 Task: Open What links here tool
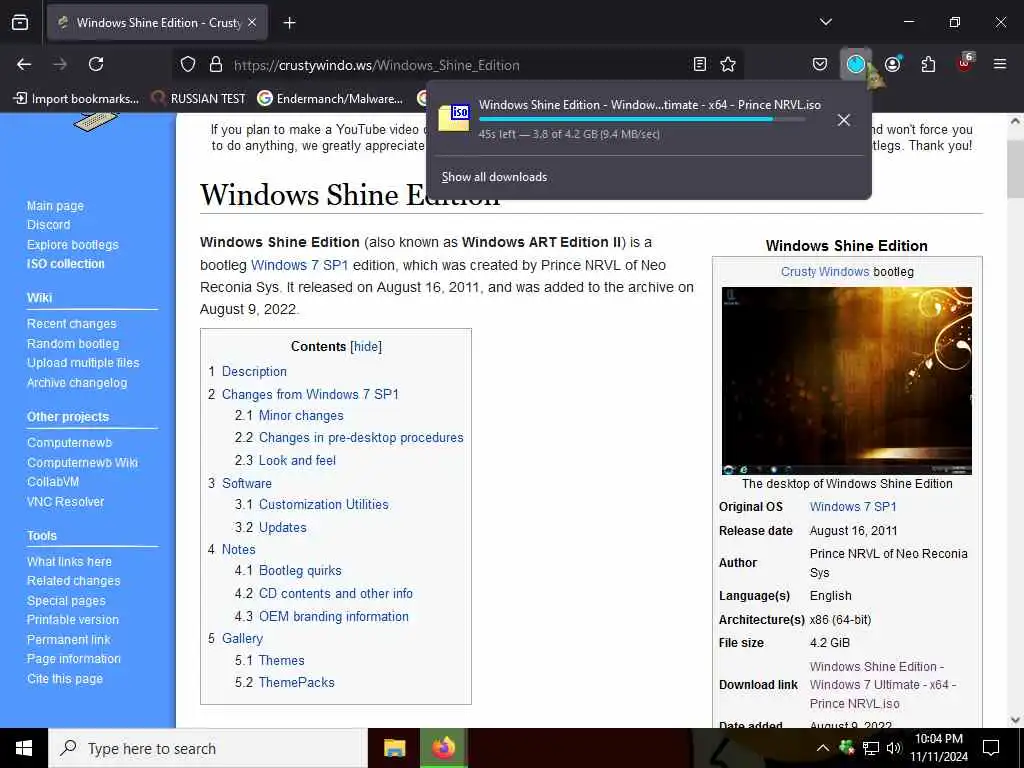click(69, 562)
